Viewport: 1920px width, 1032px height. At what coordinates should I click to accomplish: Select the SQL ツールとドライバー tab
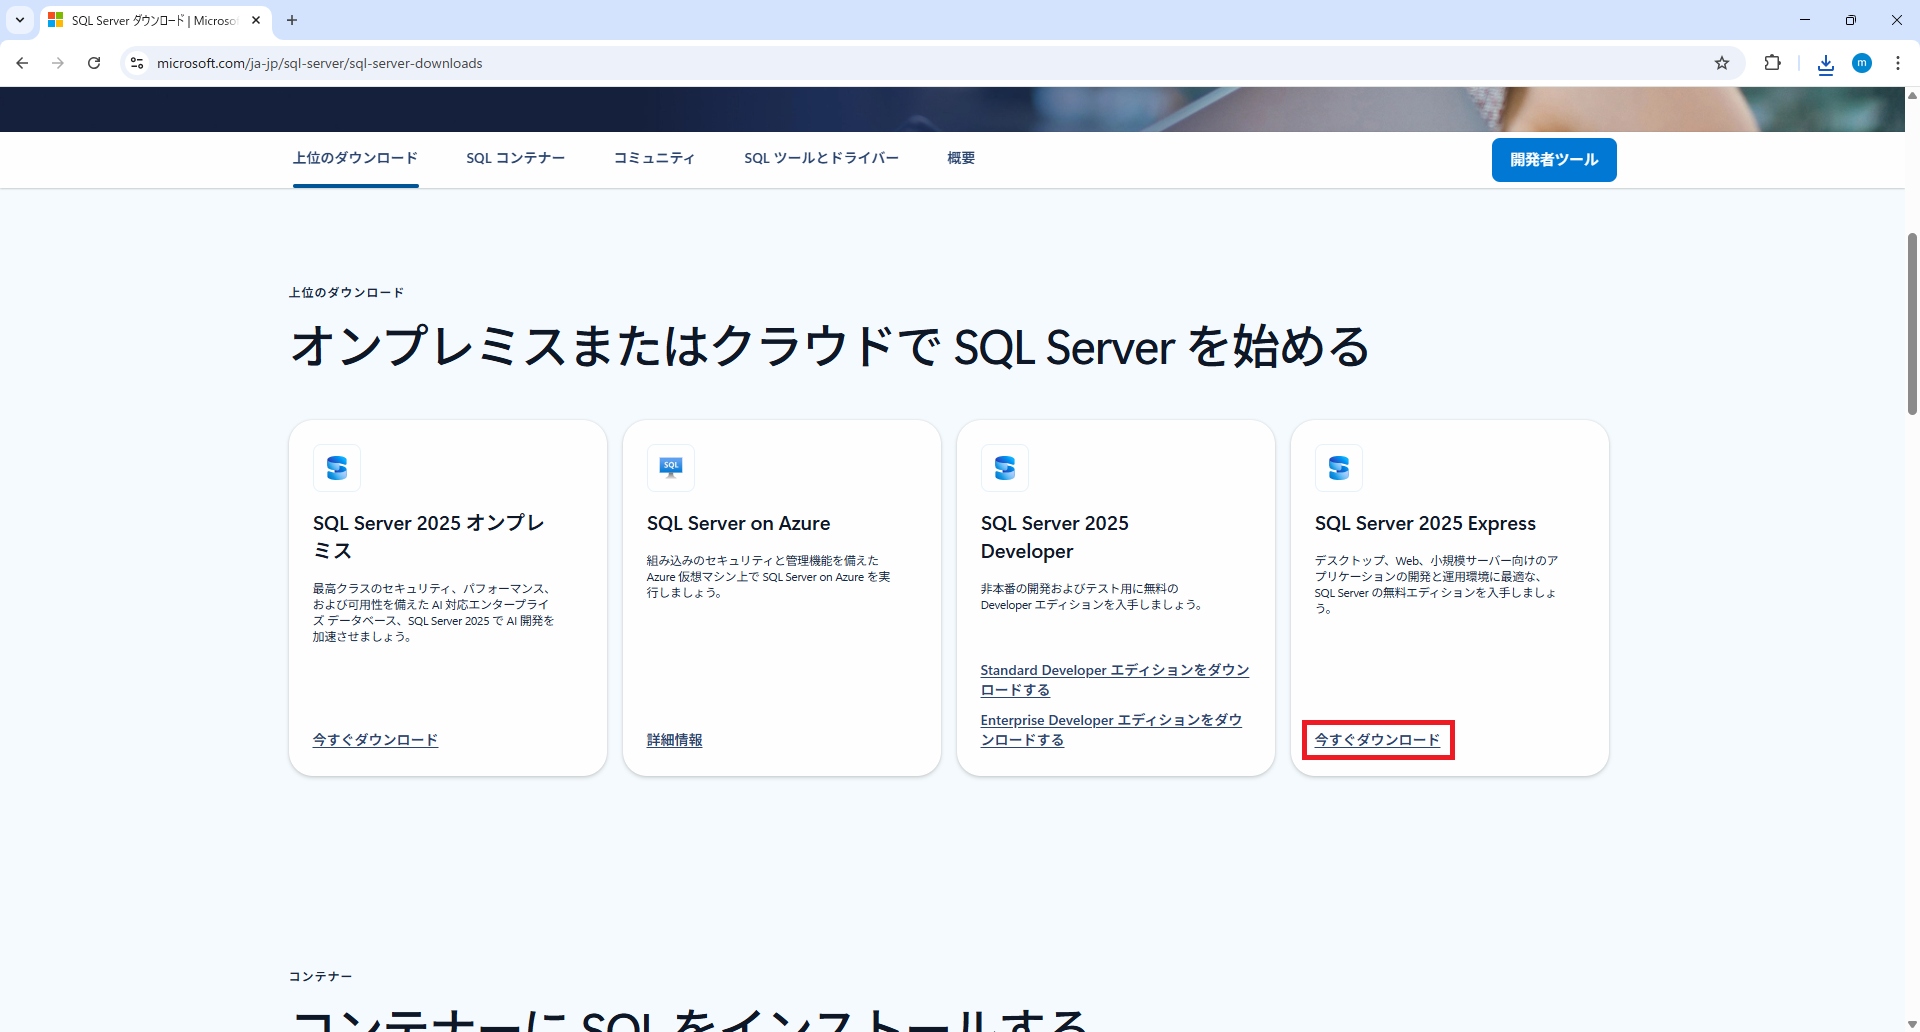pos(821,158)
